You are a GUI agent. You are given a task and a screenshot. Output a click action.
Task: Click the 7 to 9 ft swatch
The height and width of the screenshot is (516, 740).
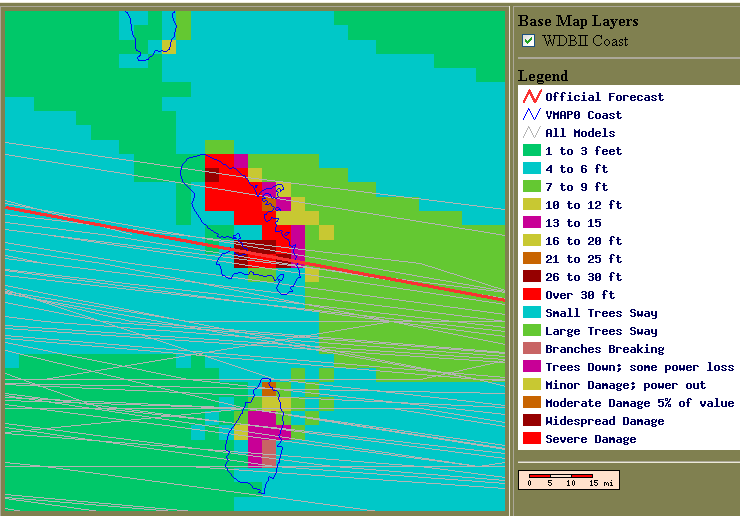point(532,186)
